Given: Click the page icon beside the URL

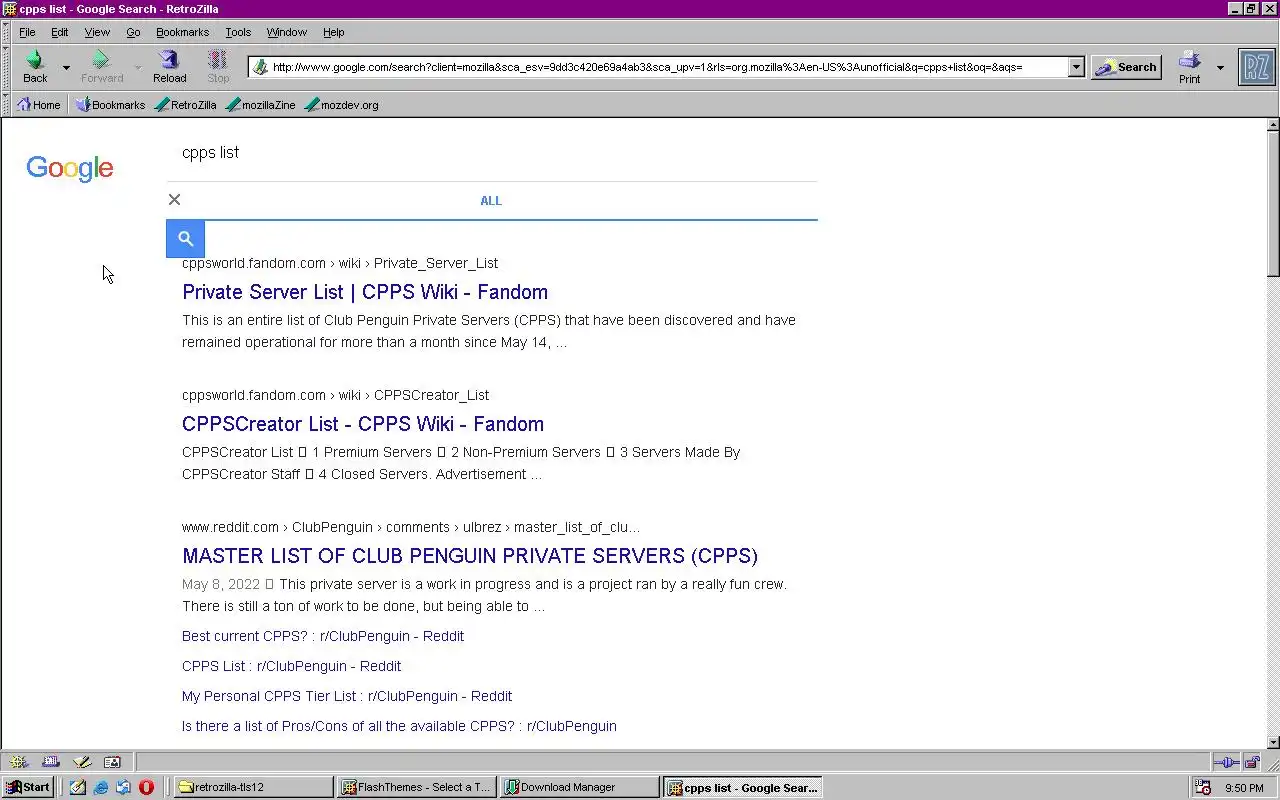Looking at the screenshot, I should pyautogui.click(x=260, y=67).
